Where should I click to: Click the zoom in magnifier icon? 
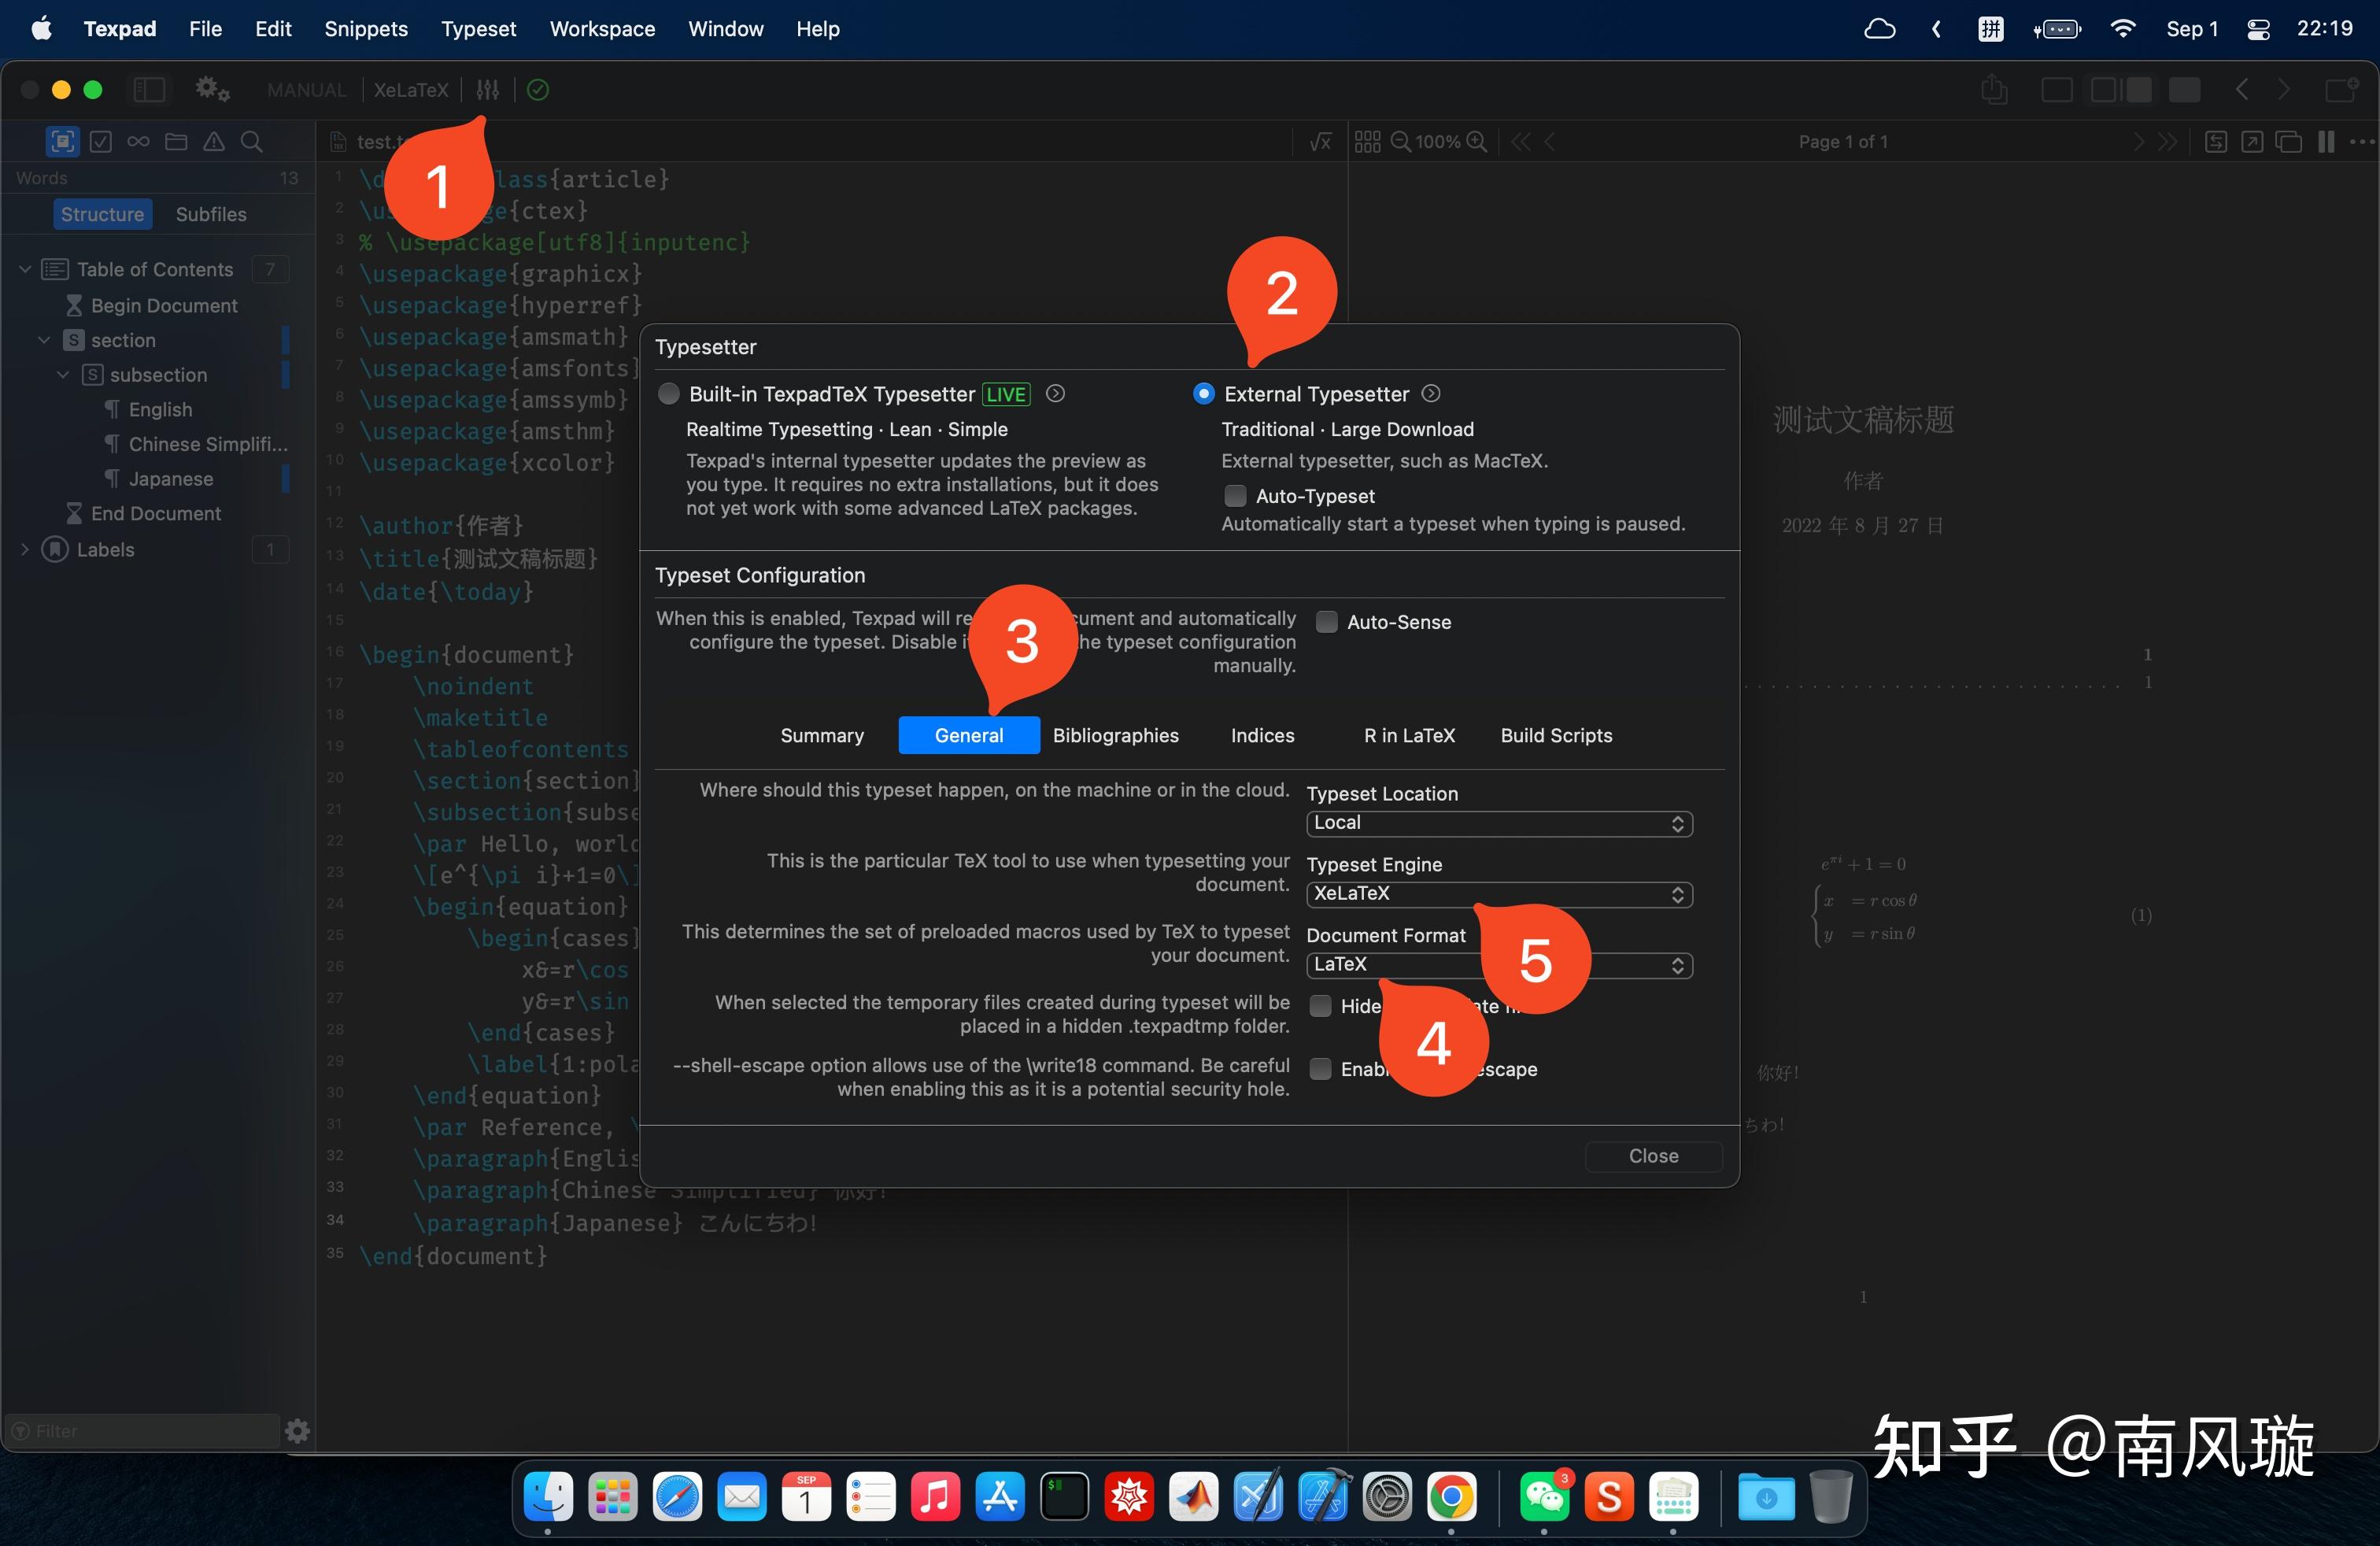[x=1476, y=142]
